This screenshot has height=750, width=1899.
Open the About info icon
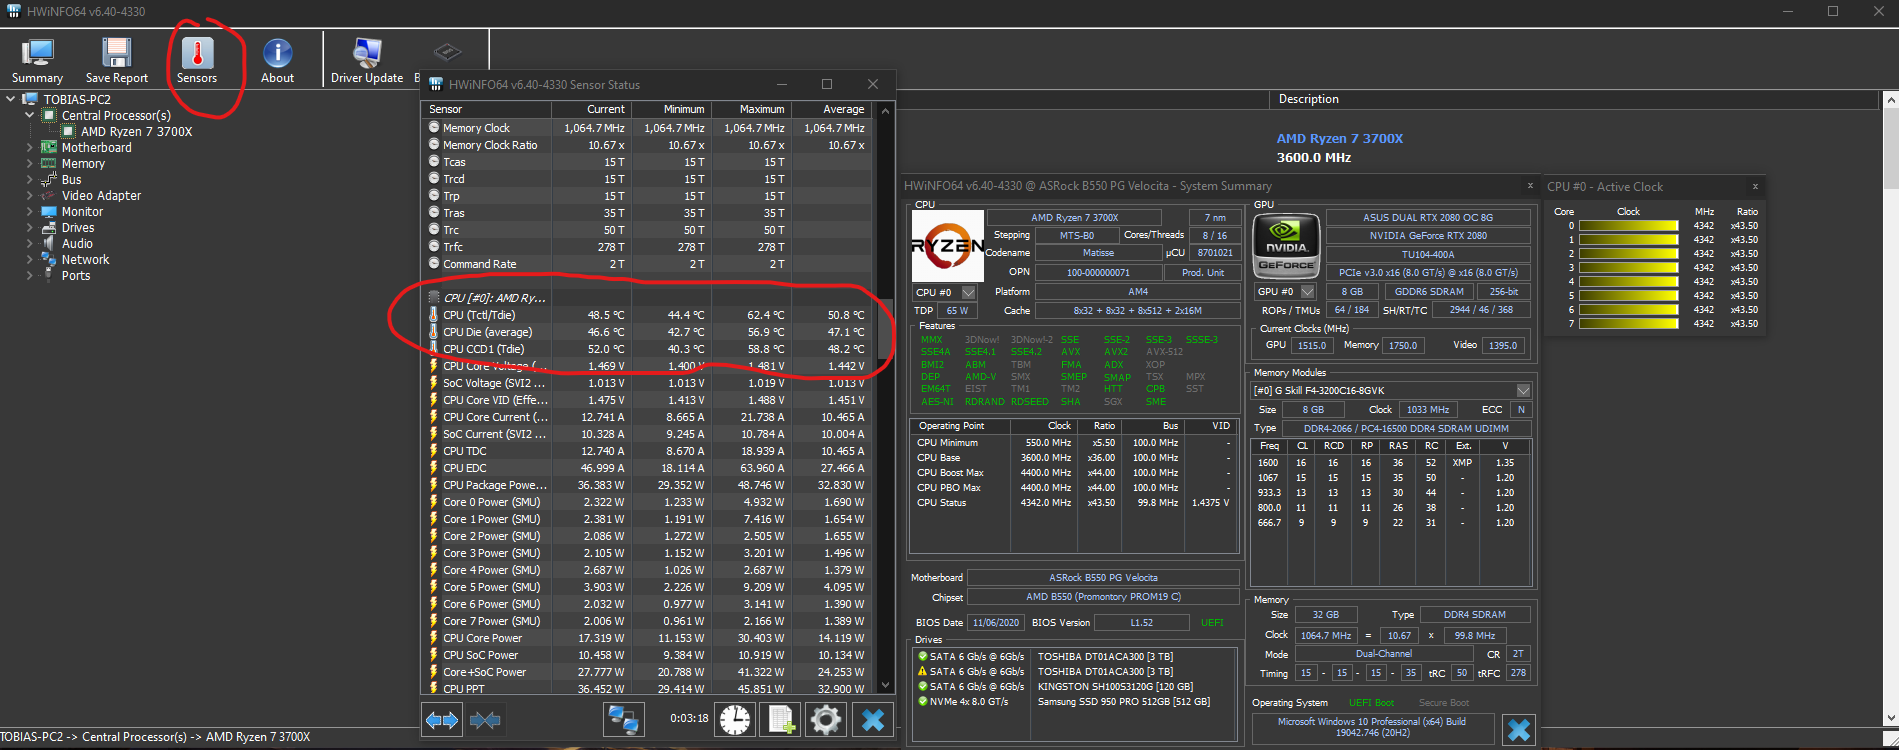(277, 61)
